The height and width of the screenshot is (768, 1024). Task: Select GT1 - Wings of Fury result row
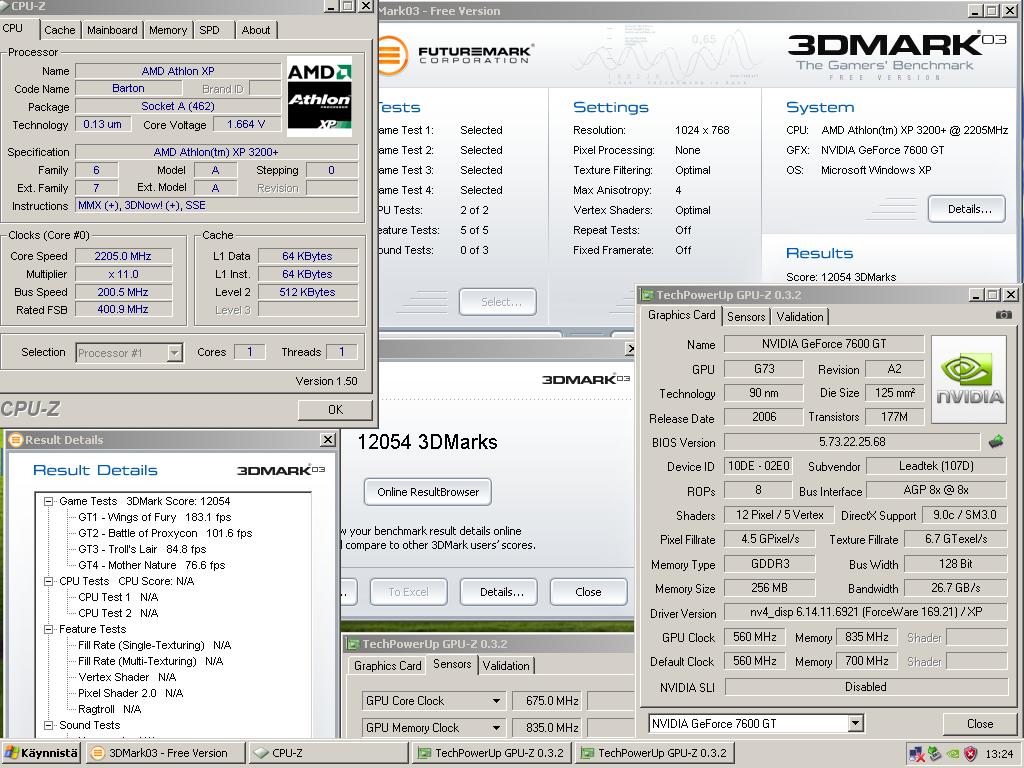tap(155, 517)
